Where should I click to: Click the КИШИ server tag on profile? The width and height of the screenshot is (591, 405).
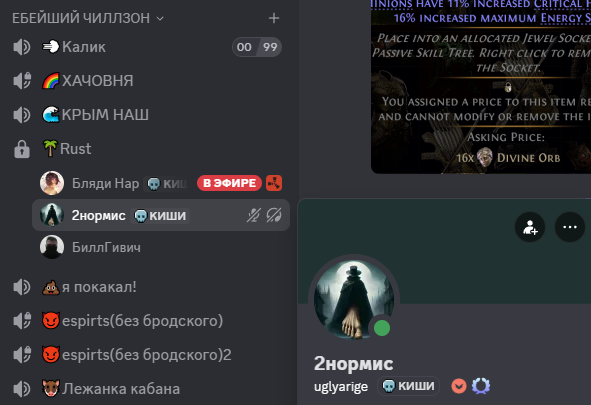click(409, 386)
